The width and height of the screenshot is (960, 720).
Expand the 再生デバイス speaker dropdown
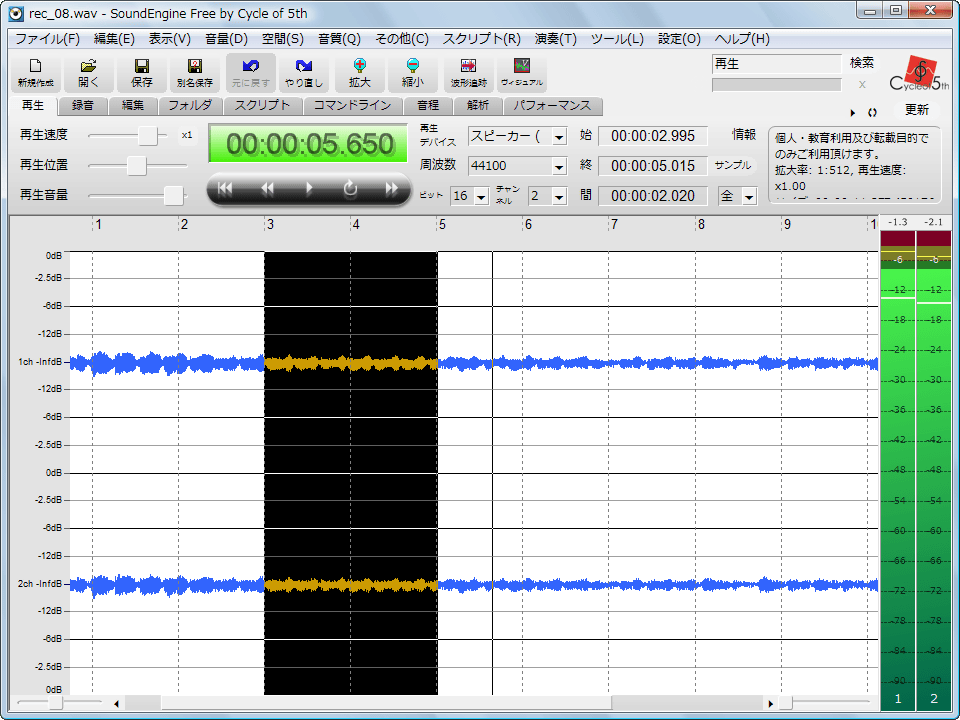(x=558, y=137)
